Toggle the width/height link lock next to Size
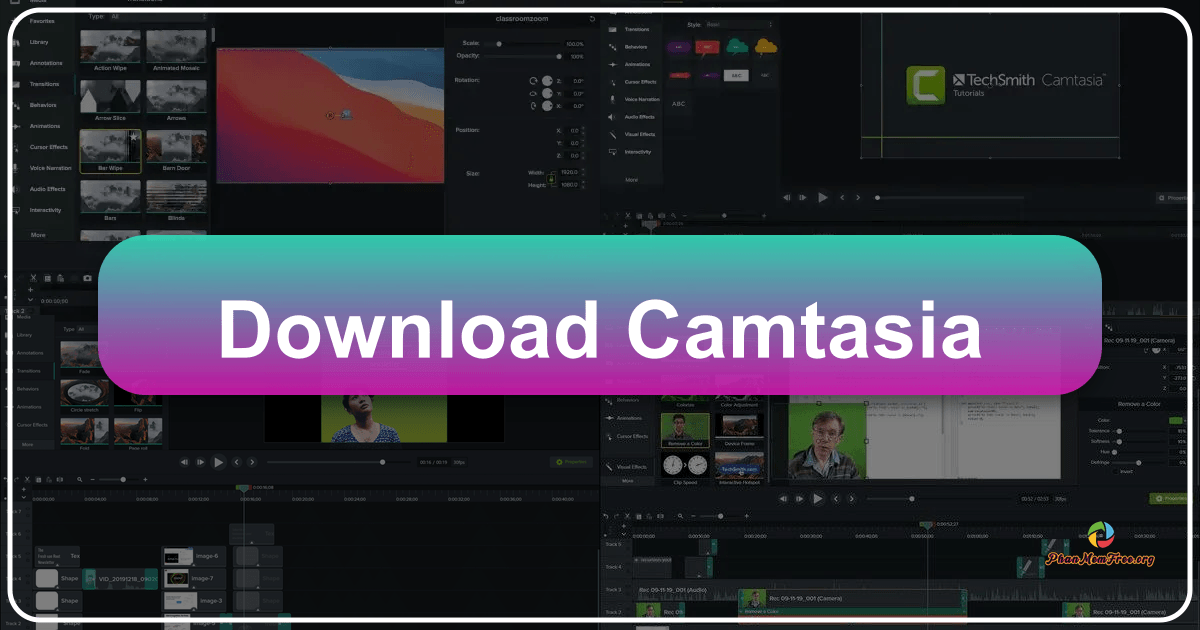The height and width of the screenshot is (630, 1200). 551,179
